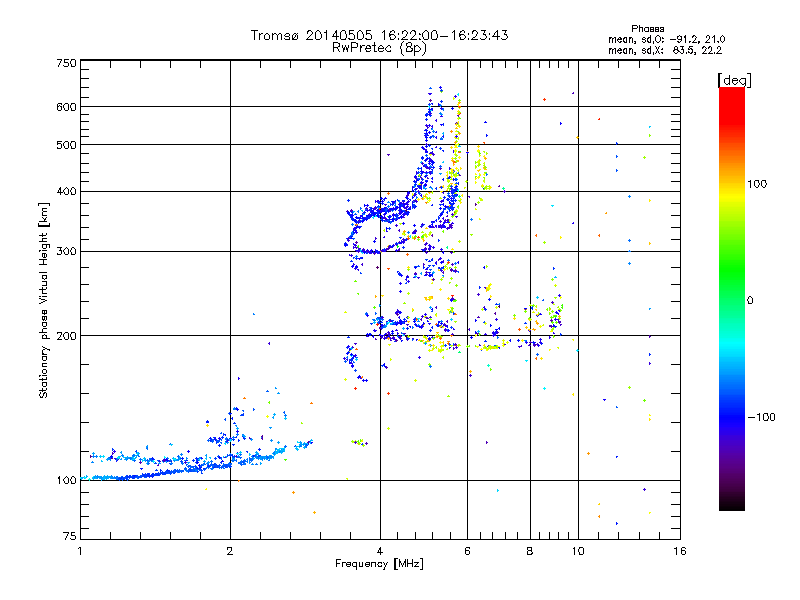
Task: Click the y-axis tick label '200'
Action: tap(66, 336)
